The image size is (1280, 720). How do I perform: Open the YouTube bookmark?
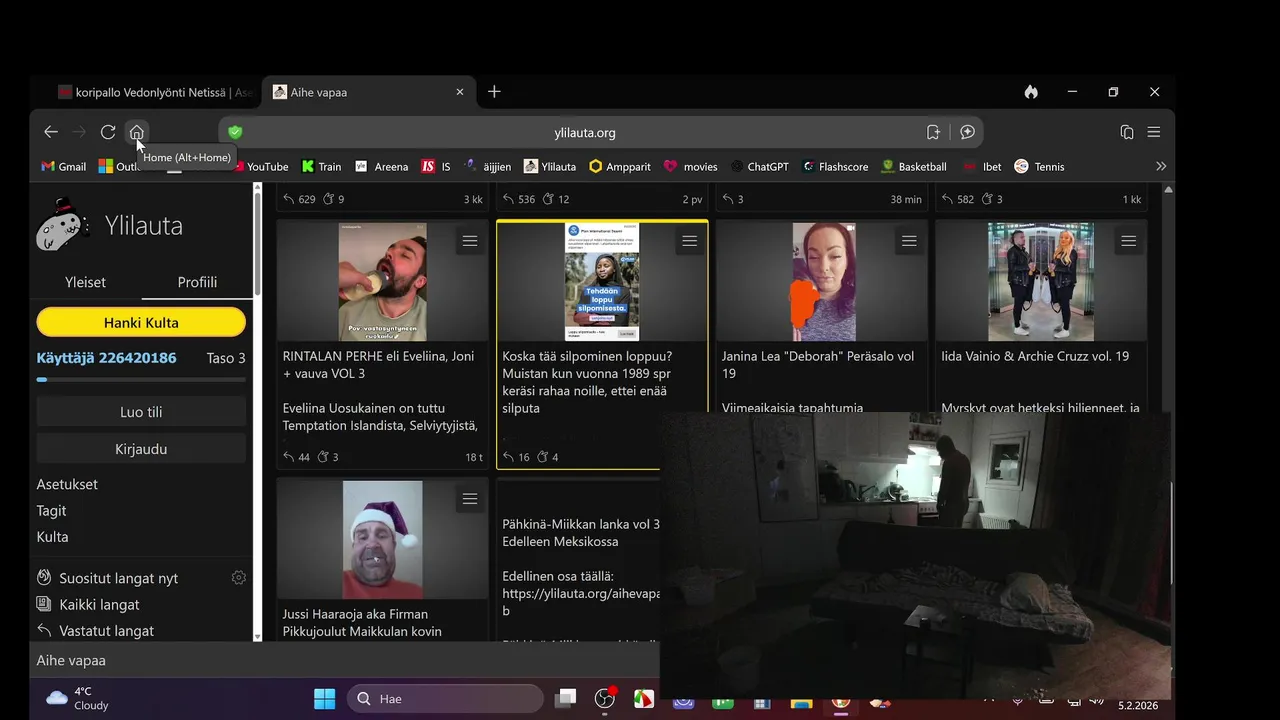(x=259, y=167)
